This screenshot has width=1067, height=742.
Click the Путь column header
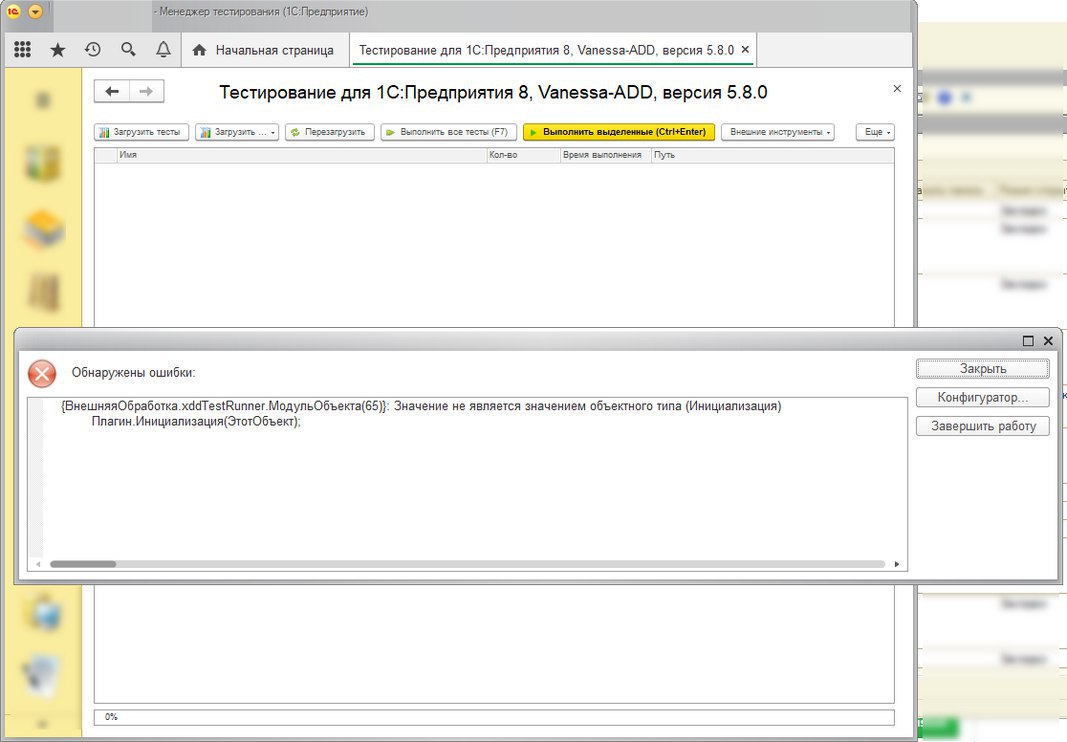tap(772, 155)
